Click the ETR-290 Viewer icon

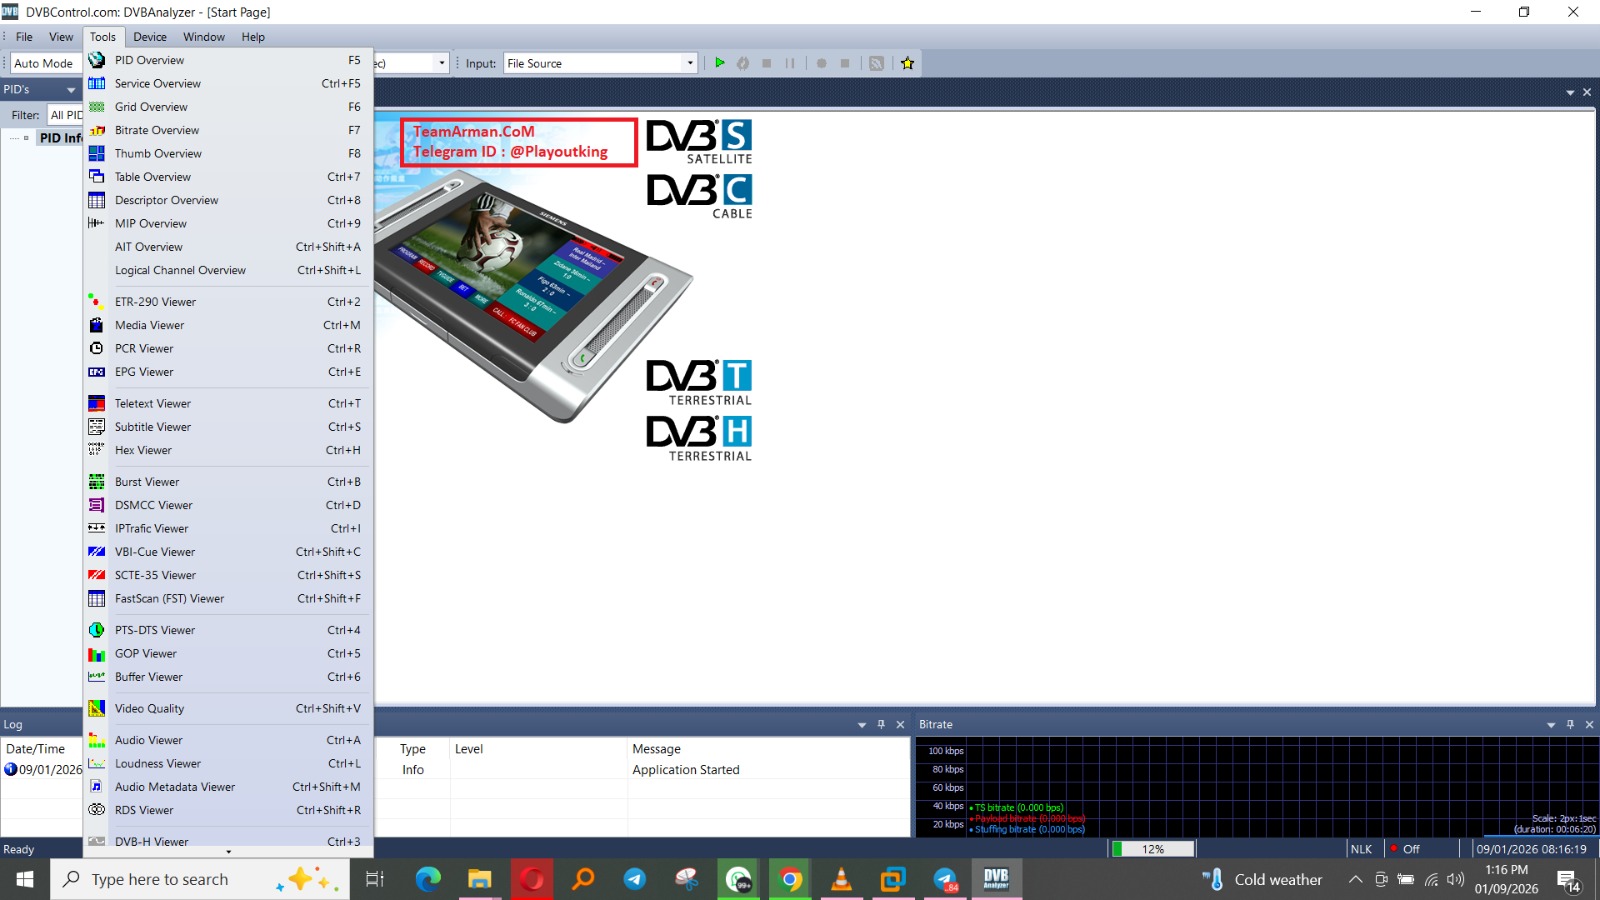(x=97, y=302)
